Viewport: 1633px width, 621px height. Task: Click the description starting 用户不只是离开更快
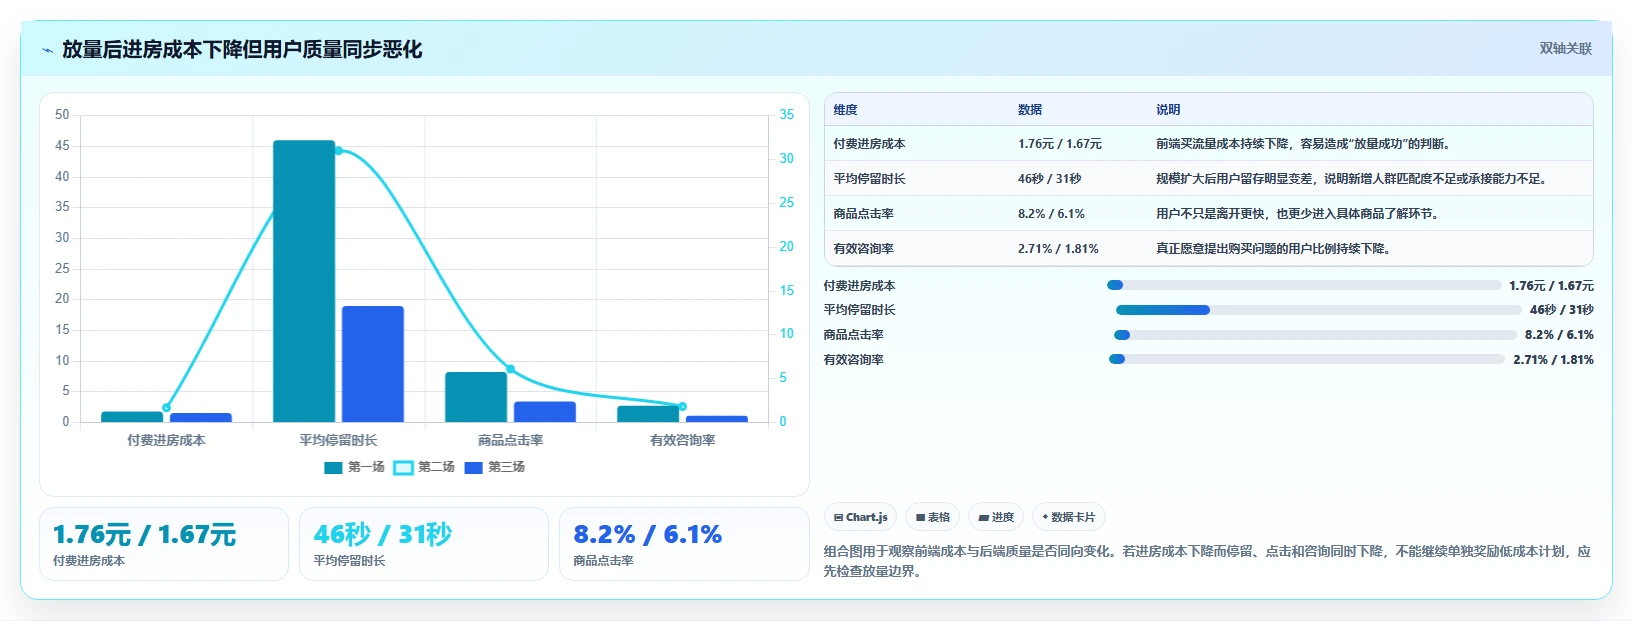(x=1300, y=214)
